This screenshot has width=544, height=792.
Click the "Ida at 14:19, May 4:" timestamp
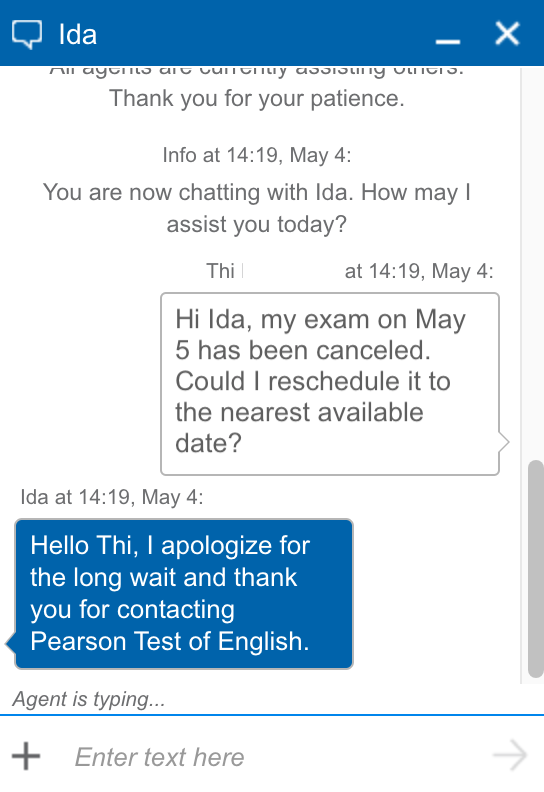[x=112, y=497]
